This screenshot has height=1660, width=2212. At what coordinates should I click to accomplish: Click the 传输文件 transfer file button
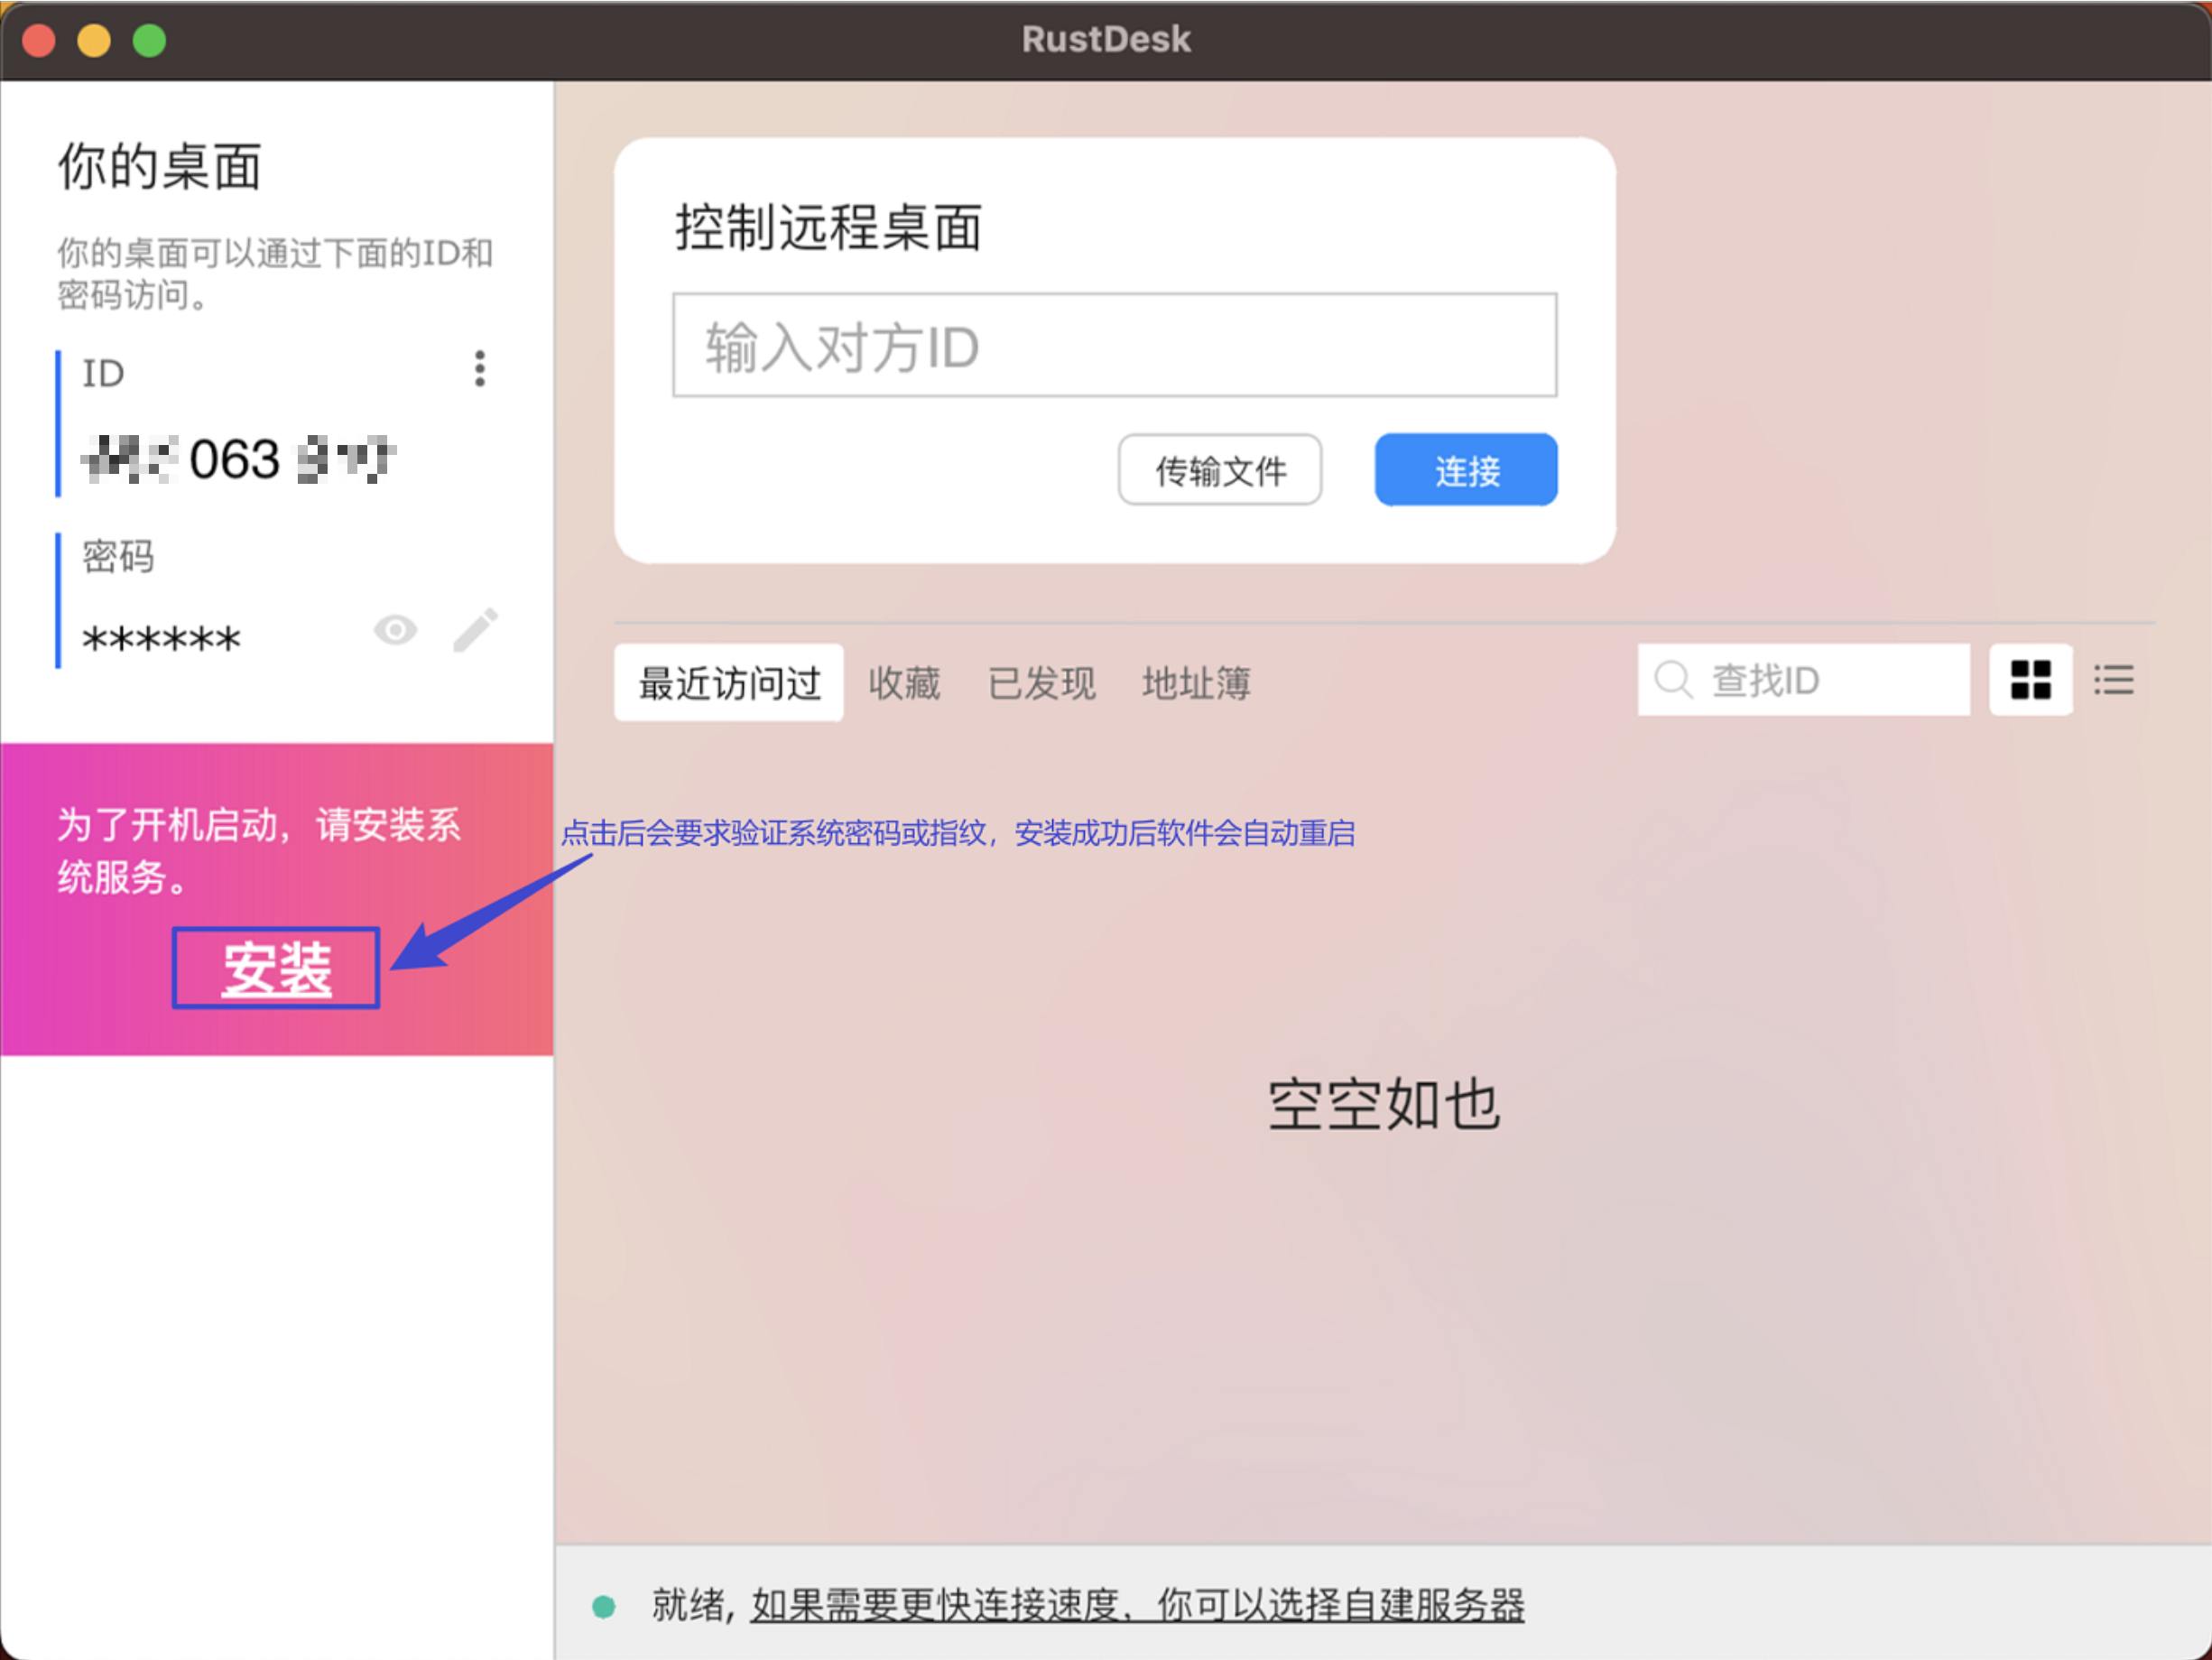click(1219, 470)
